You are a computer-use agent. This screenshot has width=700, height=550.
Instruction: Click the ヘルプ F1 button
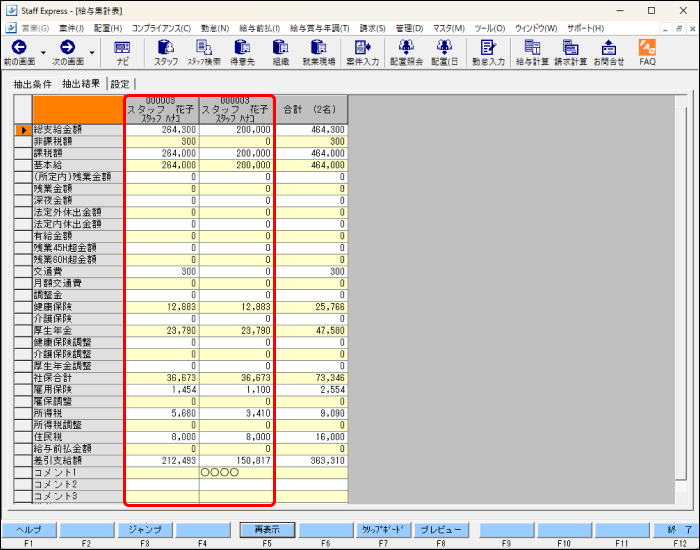[29, 529]
